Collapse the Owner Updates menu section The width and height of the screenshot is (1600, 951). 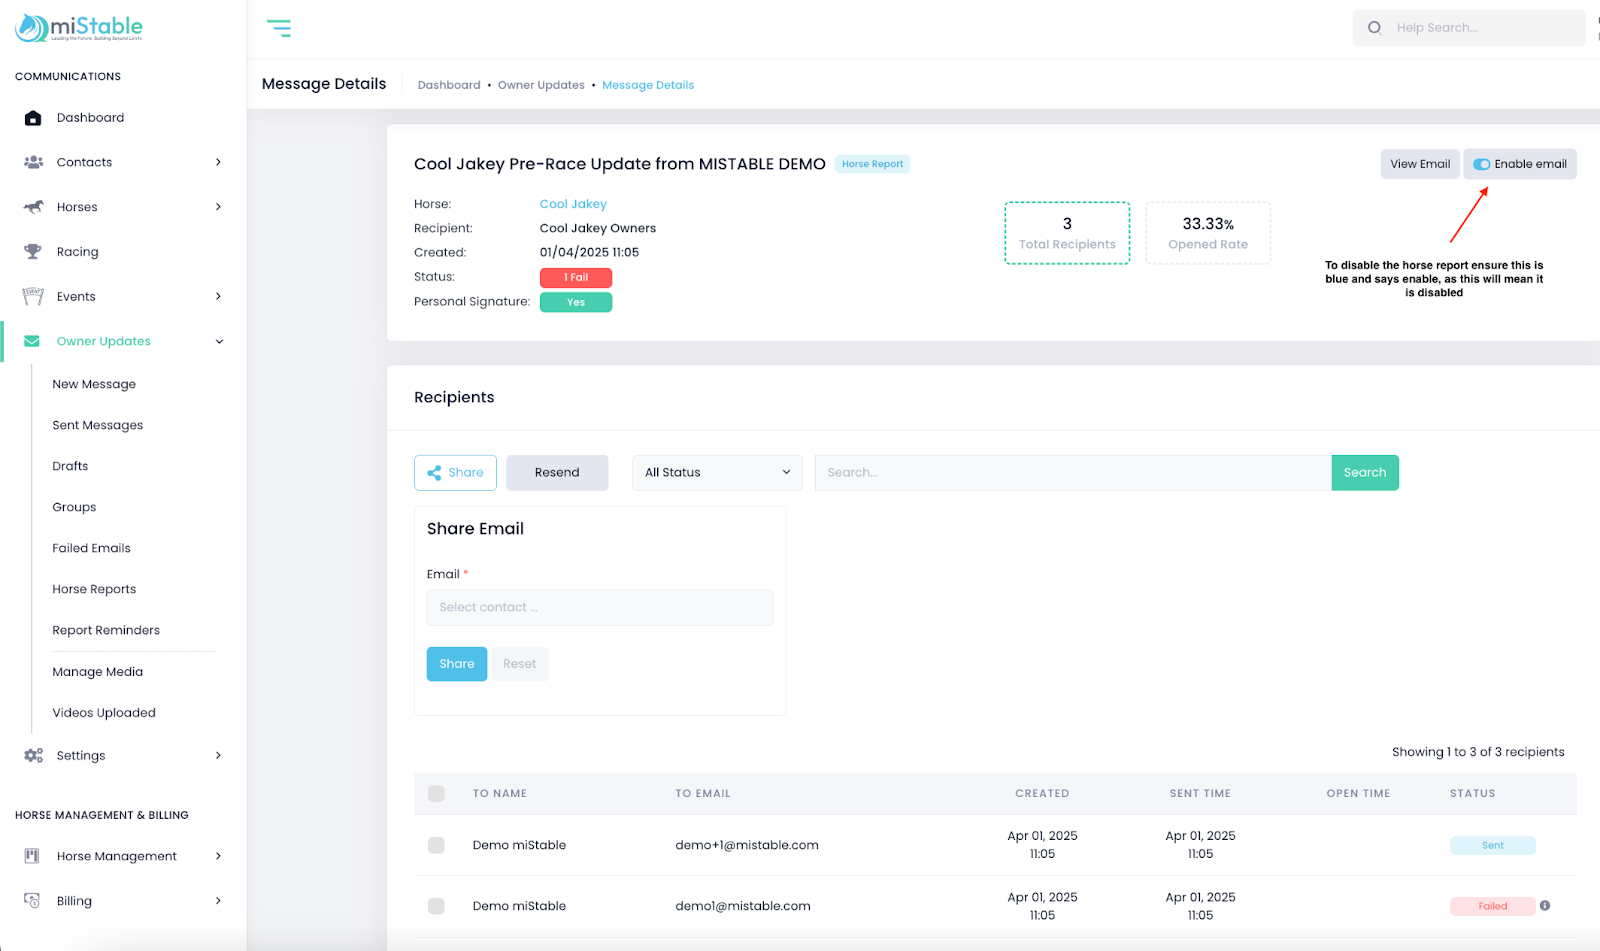click(x=219, y=342)
